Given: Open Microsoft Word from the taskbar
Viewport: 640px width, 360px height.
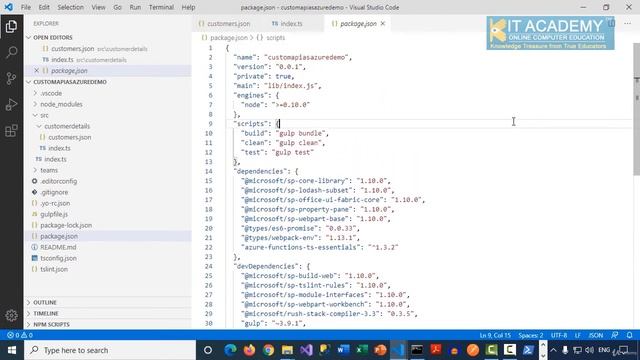Looking at the screenshot, I should tap(343, 350).
